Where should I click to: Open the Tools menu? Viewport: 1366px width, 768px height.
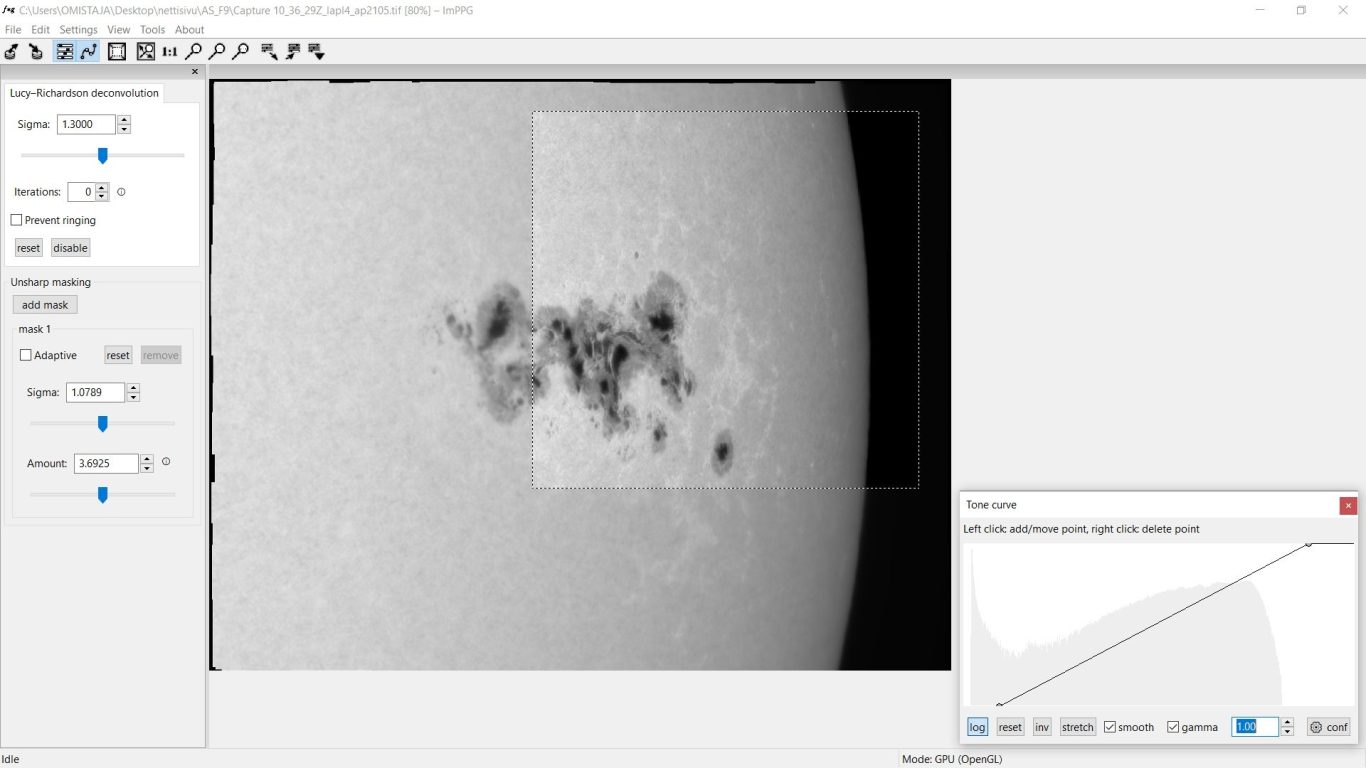click(152, 30)
